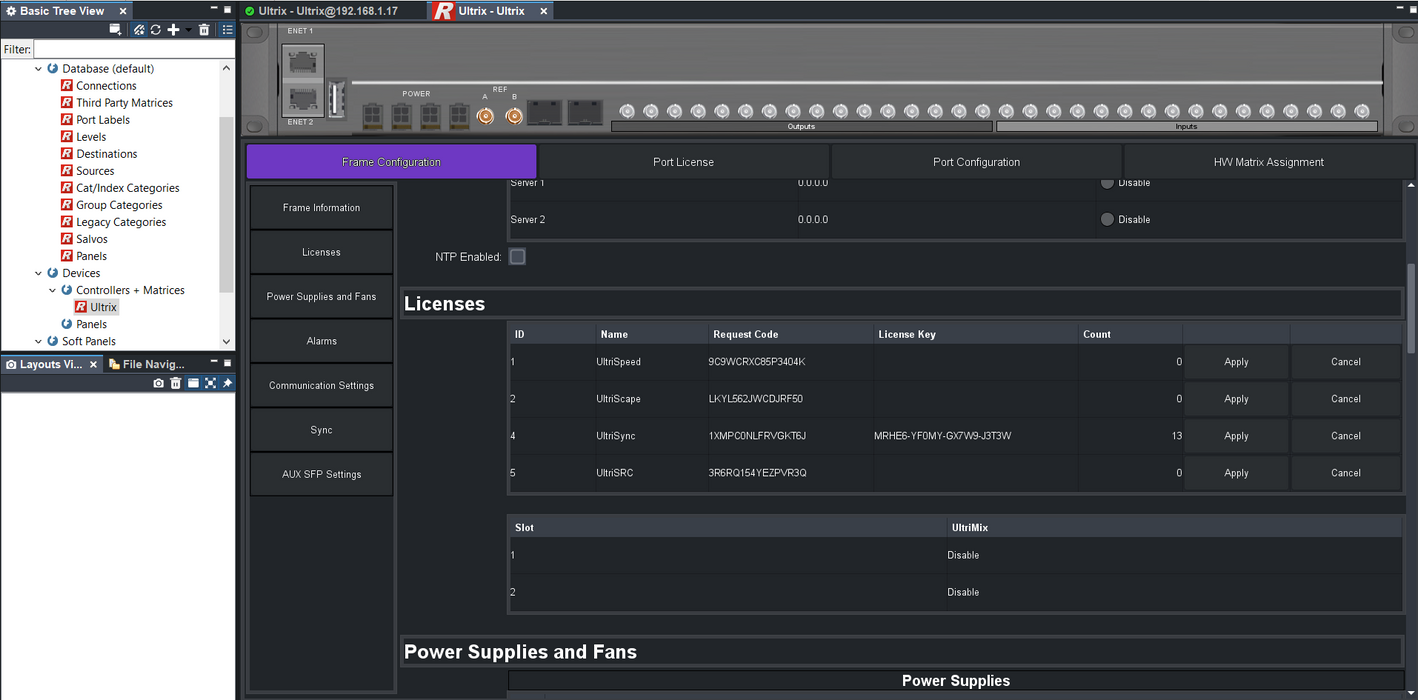
Task: Select Third Party Matrices in the tree
Action: (124, 103)
